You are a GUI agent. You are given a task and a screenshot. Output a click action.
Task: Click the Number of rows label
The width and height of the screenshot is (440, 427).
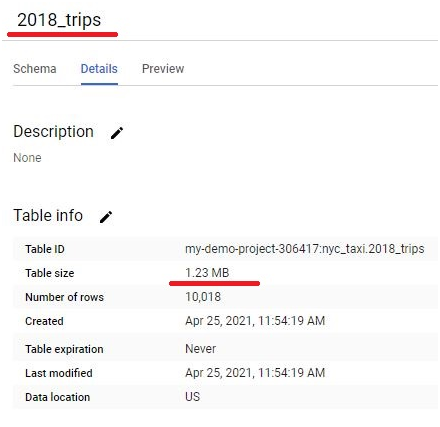(64, 297)
